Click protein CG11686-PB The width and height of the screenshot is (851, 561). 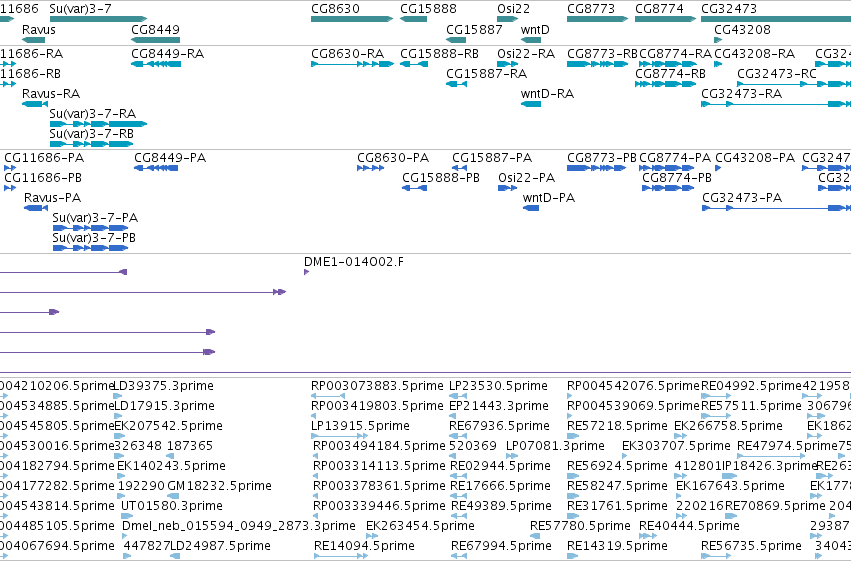(x=43, y=178)
